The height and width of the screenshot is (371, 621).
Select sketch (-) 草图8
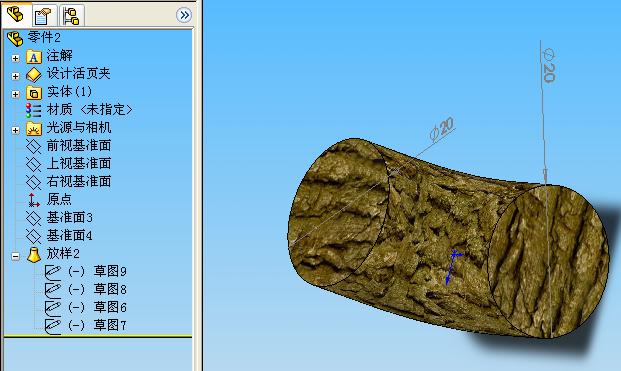coord(97,289)
